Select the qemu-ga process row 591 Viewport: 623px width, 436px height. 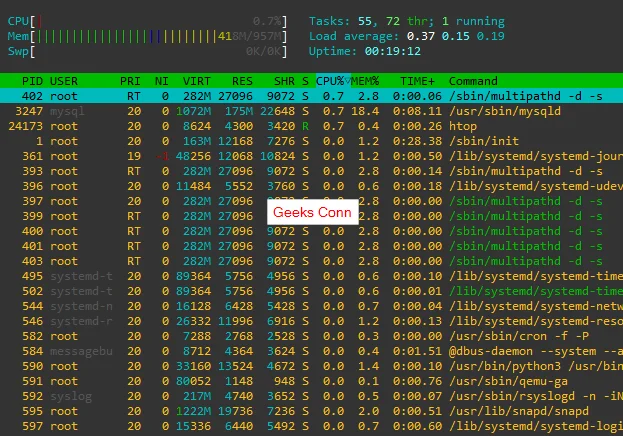pos(312,381)
